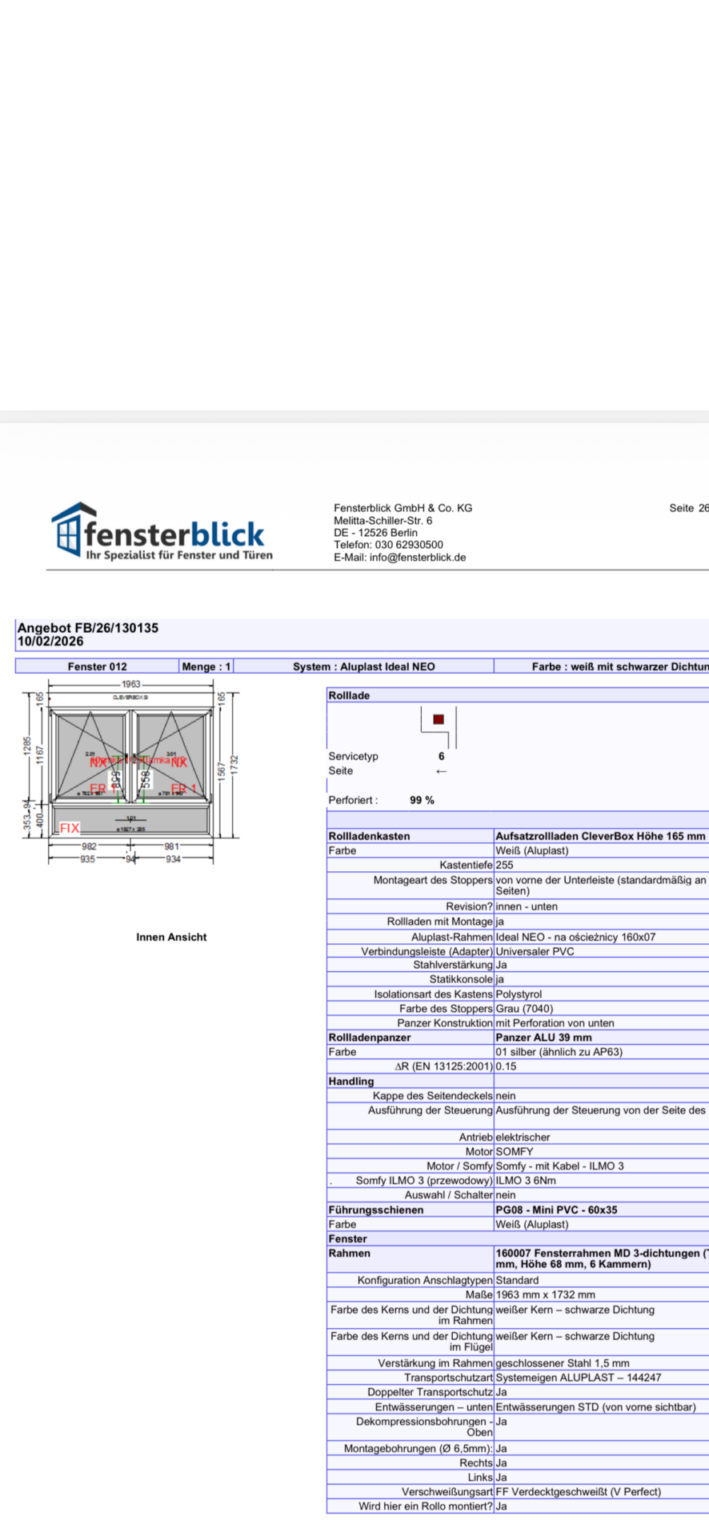Image resolution: width=709 pixels, height=1536 pixels.
Task: Tap Aufsatzrollladen CleverBox Höhe 165 mm
Action: pos(601,836)
